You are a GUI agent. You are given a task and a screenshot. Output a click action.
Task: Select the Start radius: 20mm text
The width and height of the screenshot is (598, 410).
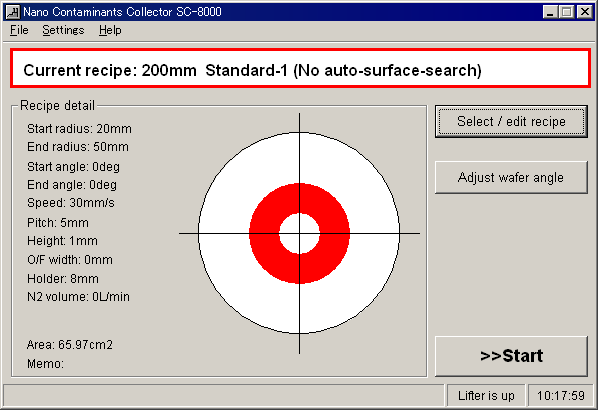pyautogui.click(x=79, y=129)
